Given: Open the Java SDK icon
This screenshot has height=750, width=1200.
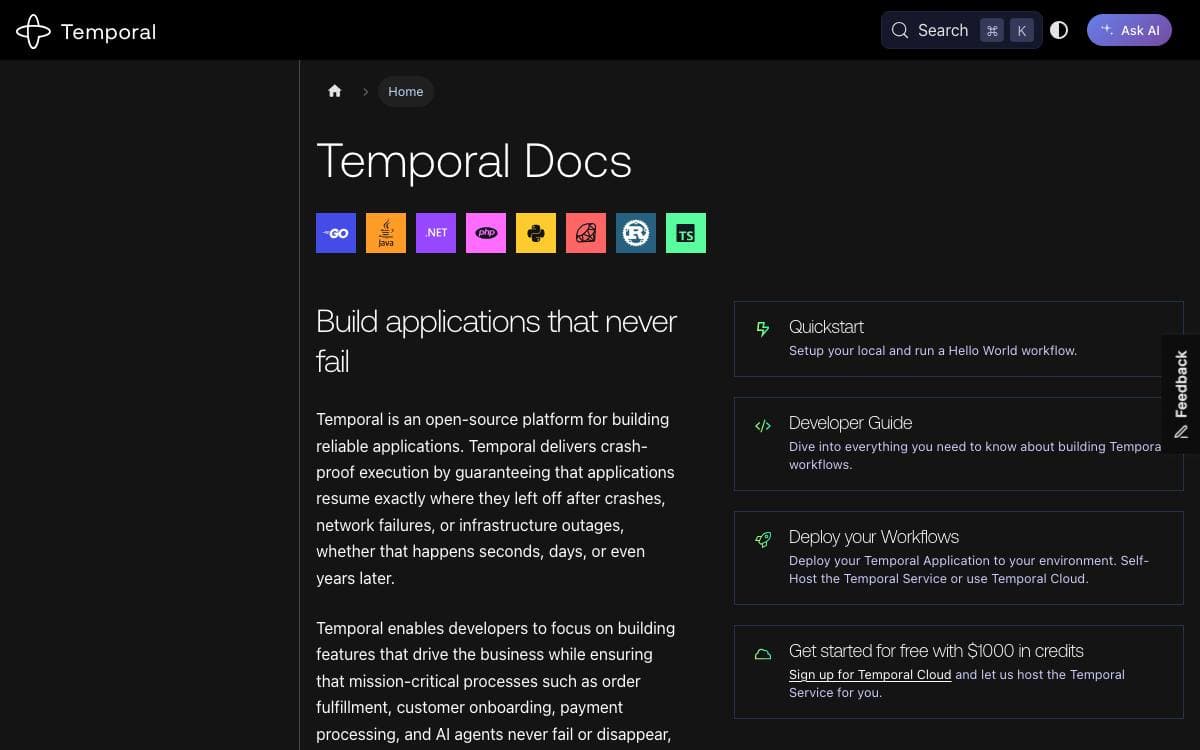Looking at the screenshot, I should [x=386, y=233].
